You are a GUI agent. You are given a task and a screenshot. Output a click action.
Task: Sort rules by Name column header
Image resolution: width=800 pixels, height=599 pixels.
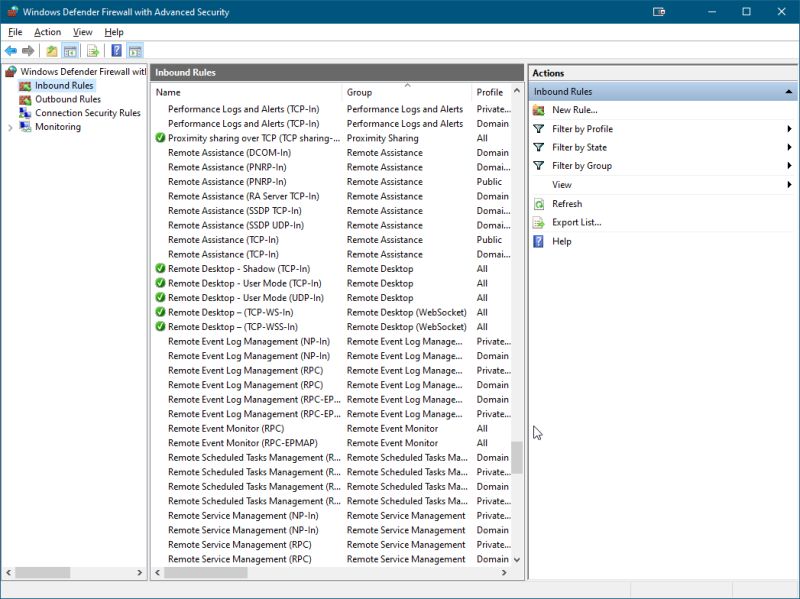[x=247, y=92]
